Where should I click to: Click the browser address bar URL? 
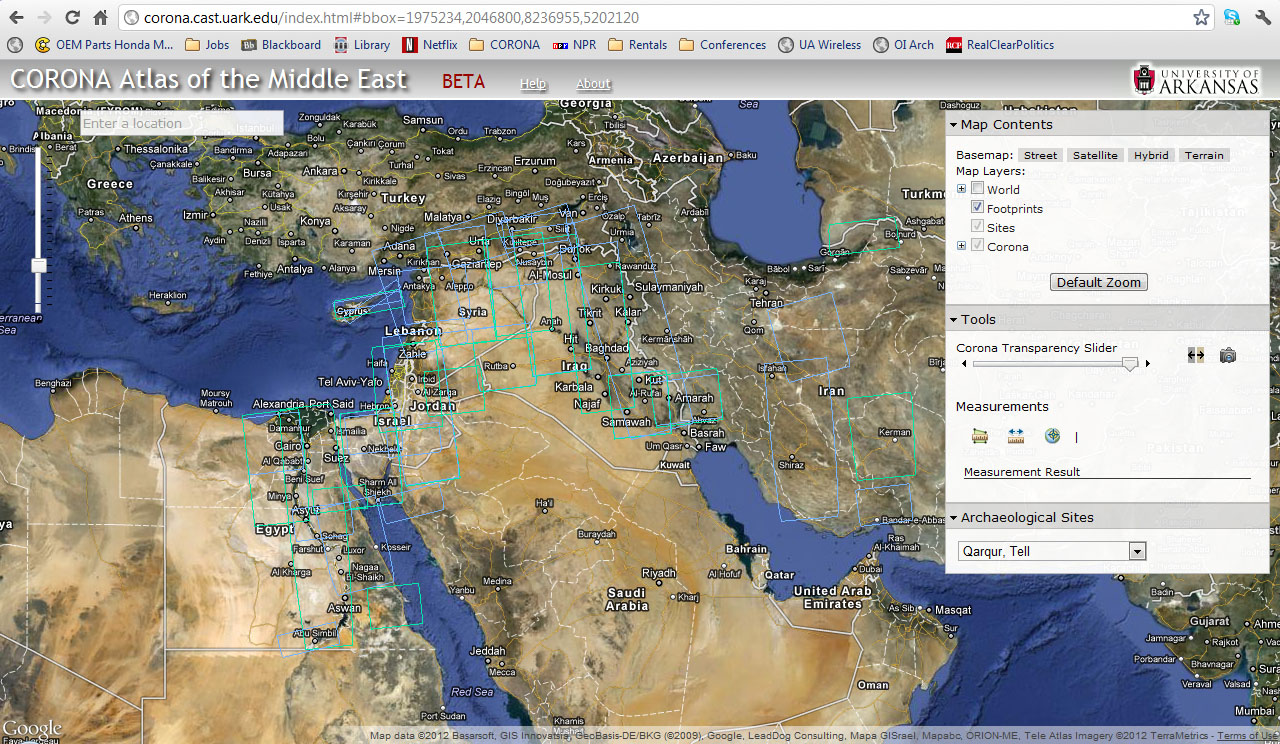(391, 18)
